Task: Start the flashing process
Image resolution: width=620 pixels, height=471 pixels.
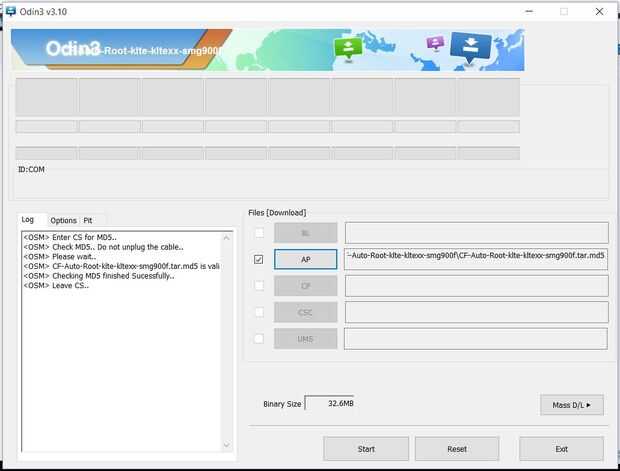Action: (x=366, y=449)
